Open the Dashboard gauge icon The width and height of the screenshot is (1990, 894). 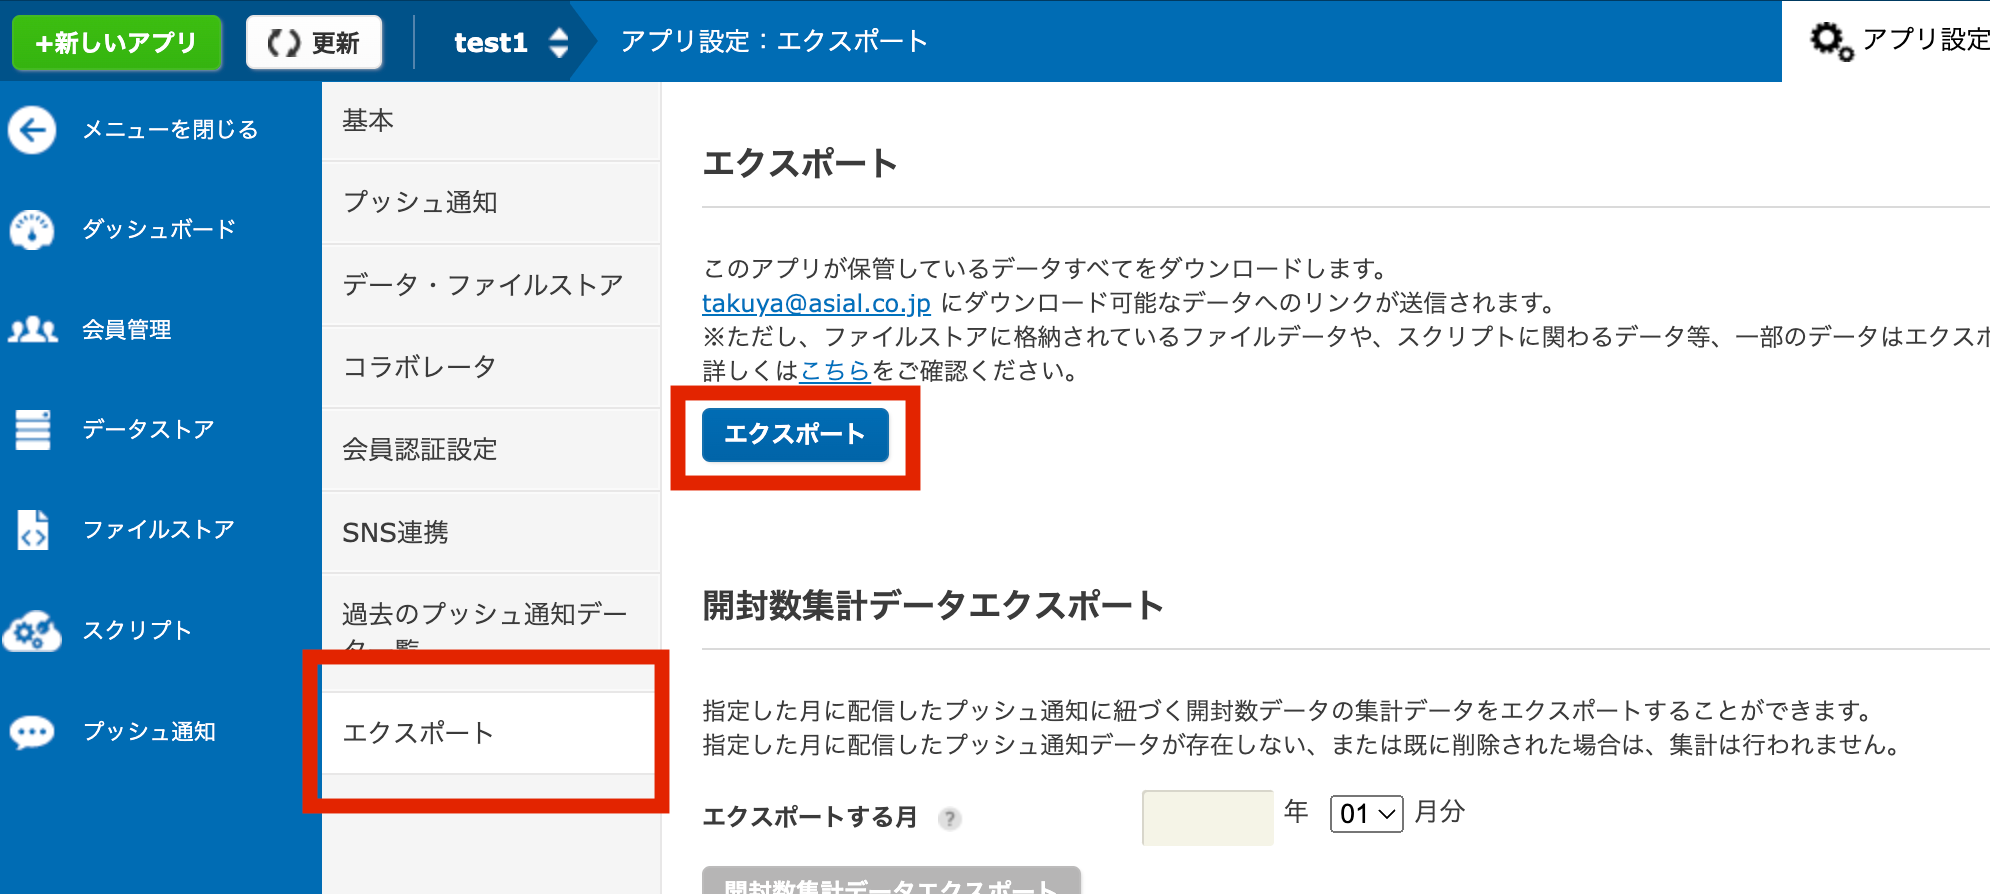[x=32, y=230]
